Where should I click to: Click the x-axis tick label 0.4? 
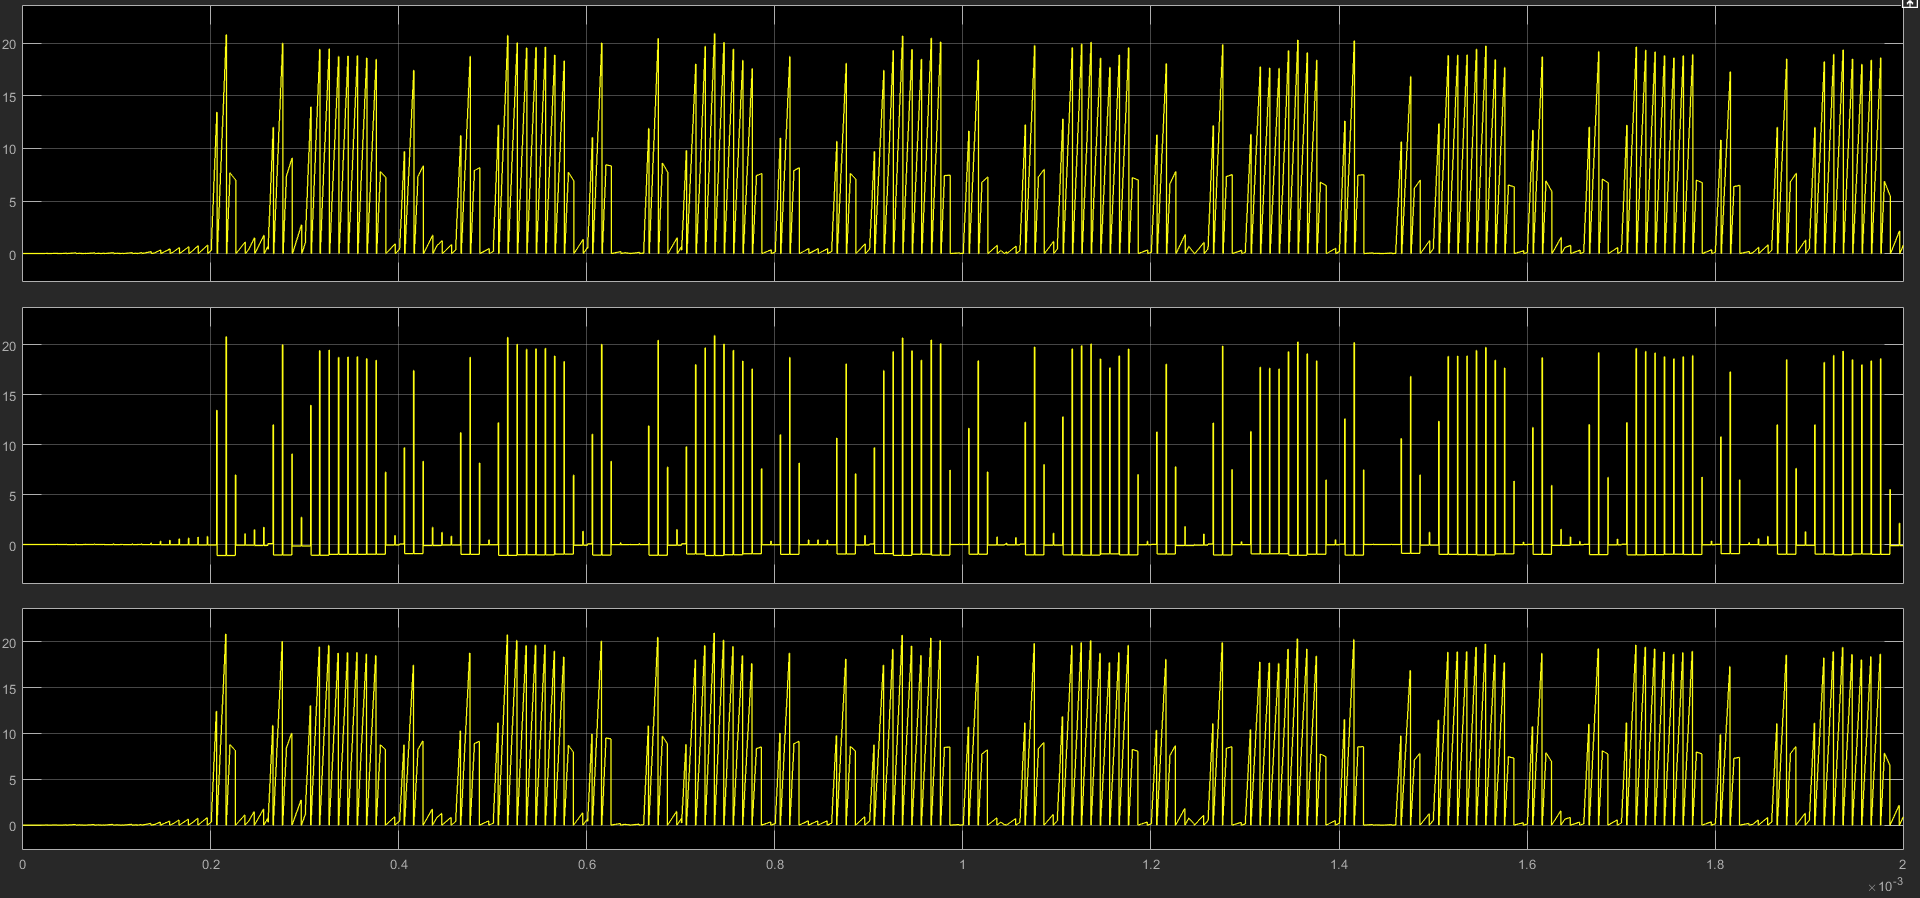[398, 864]
